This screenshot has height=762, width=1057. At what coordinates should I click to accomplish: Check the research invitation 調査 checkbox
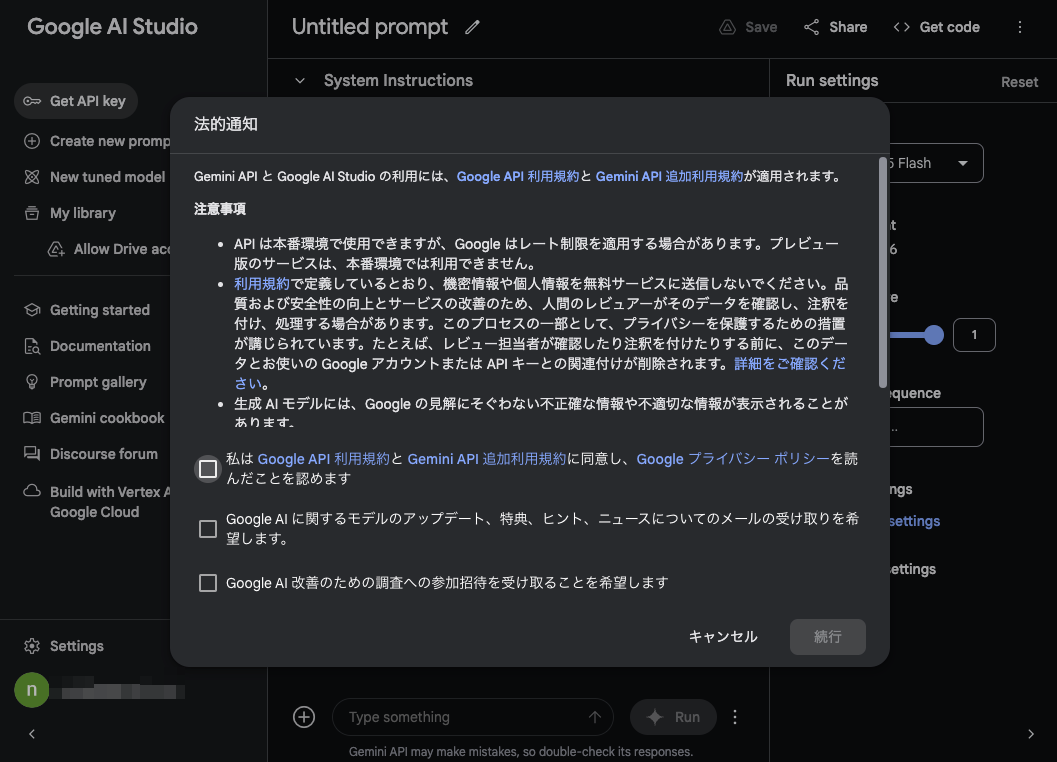point(208,583)
